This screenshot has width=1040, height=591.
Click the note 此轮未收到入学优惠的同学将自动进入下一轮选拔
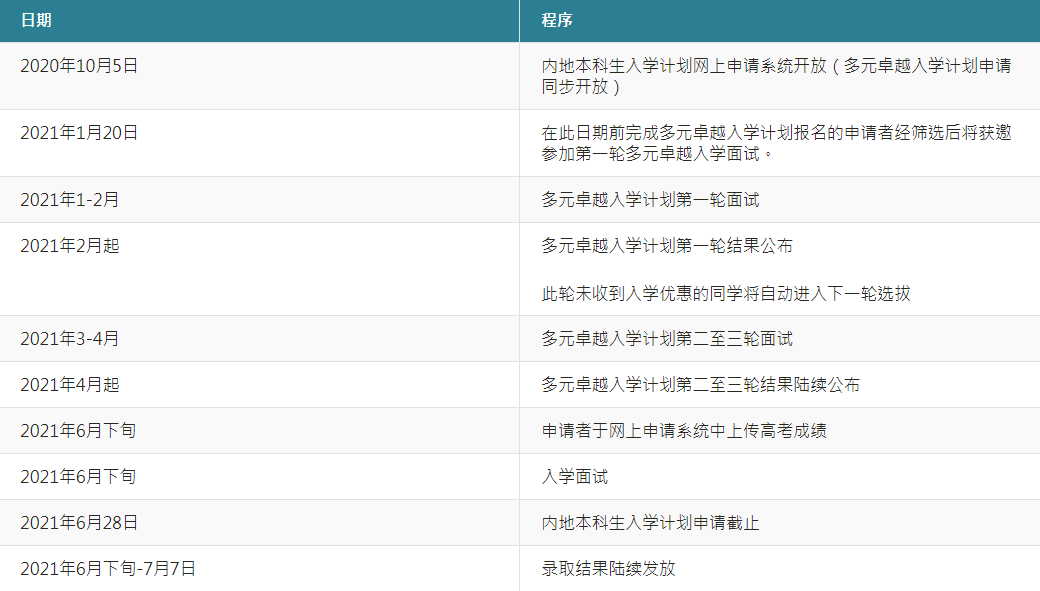point(726,293)
